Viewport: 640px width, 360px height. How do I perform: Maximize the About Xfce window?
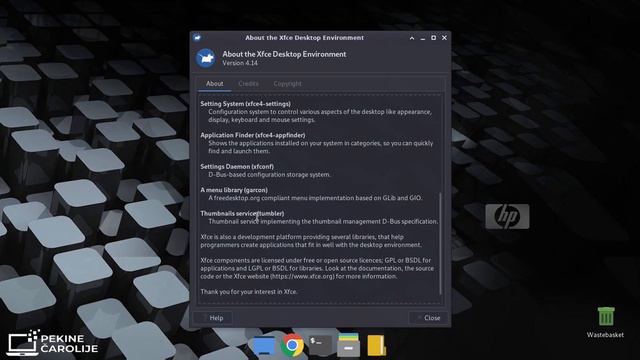433,38
